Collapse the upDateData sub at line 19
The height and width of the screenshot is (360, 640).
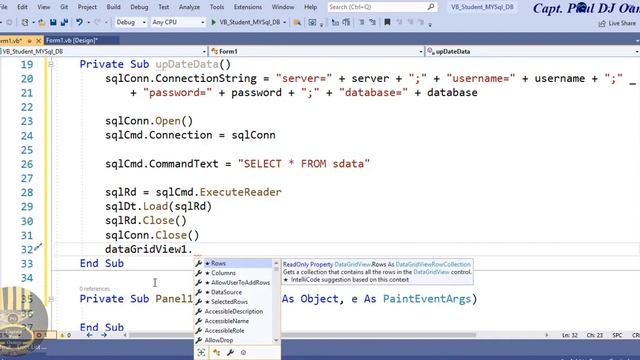click(x=51, y=64)
